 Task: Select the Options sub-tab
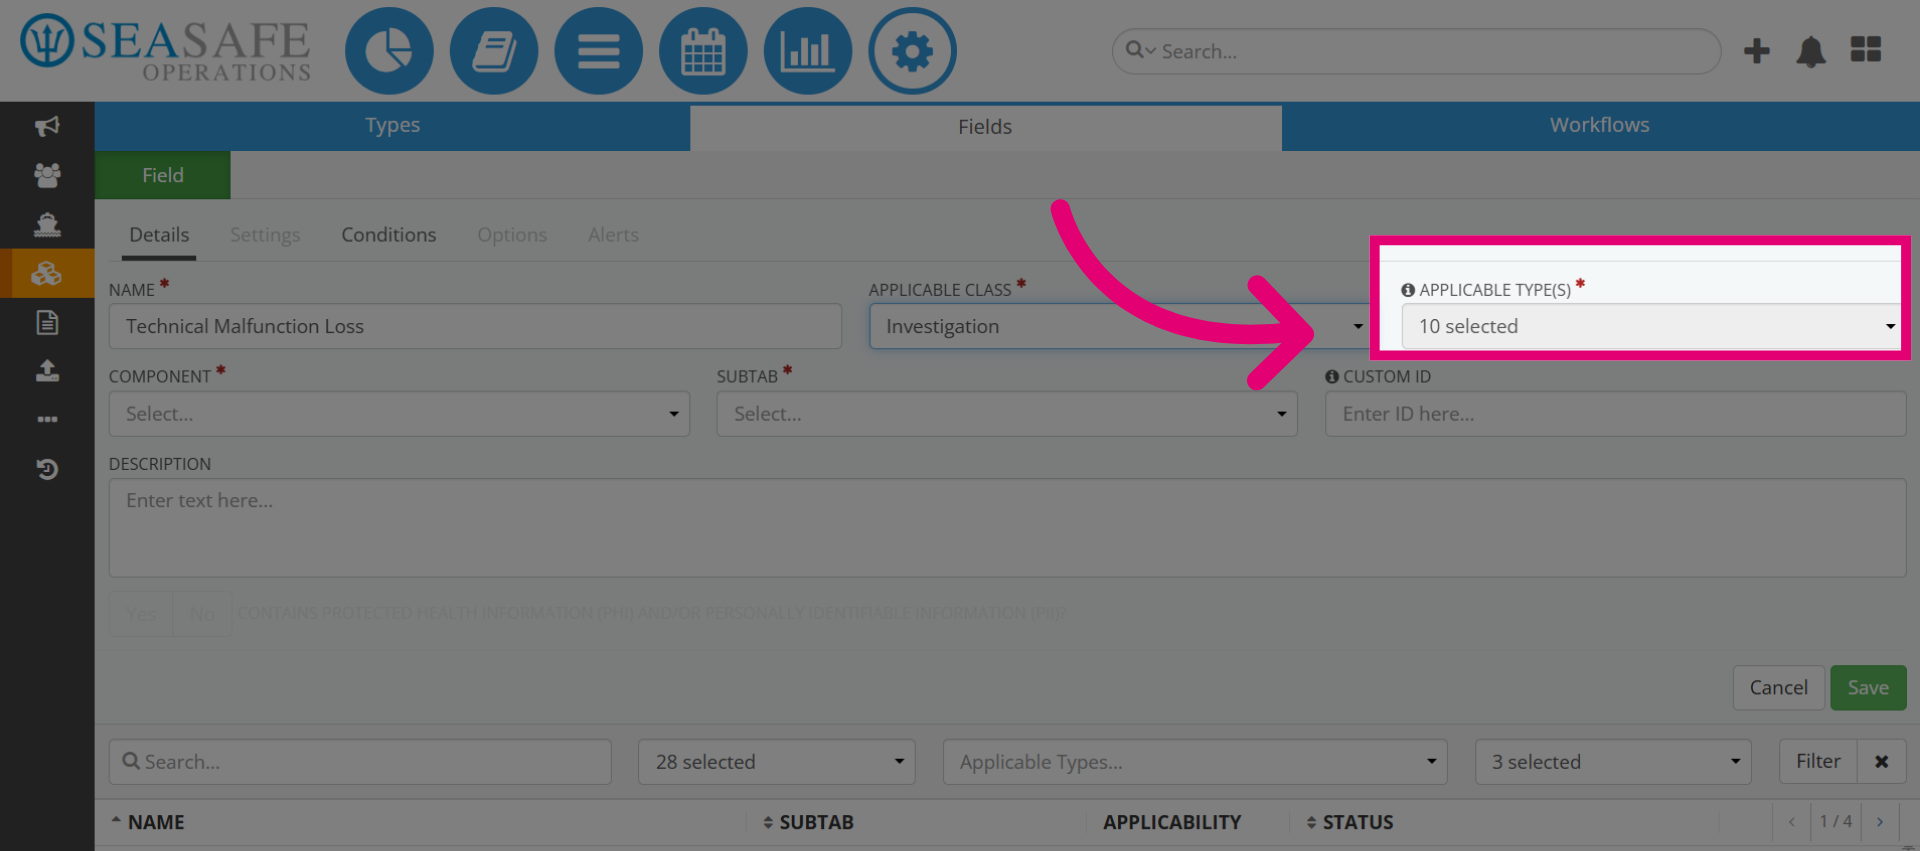pos(512,235)
